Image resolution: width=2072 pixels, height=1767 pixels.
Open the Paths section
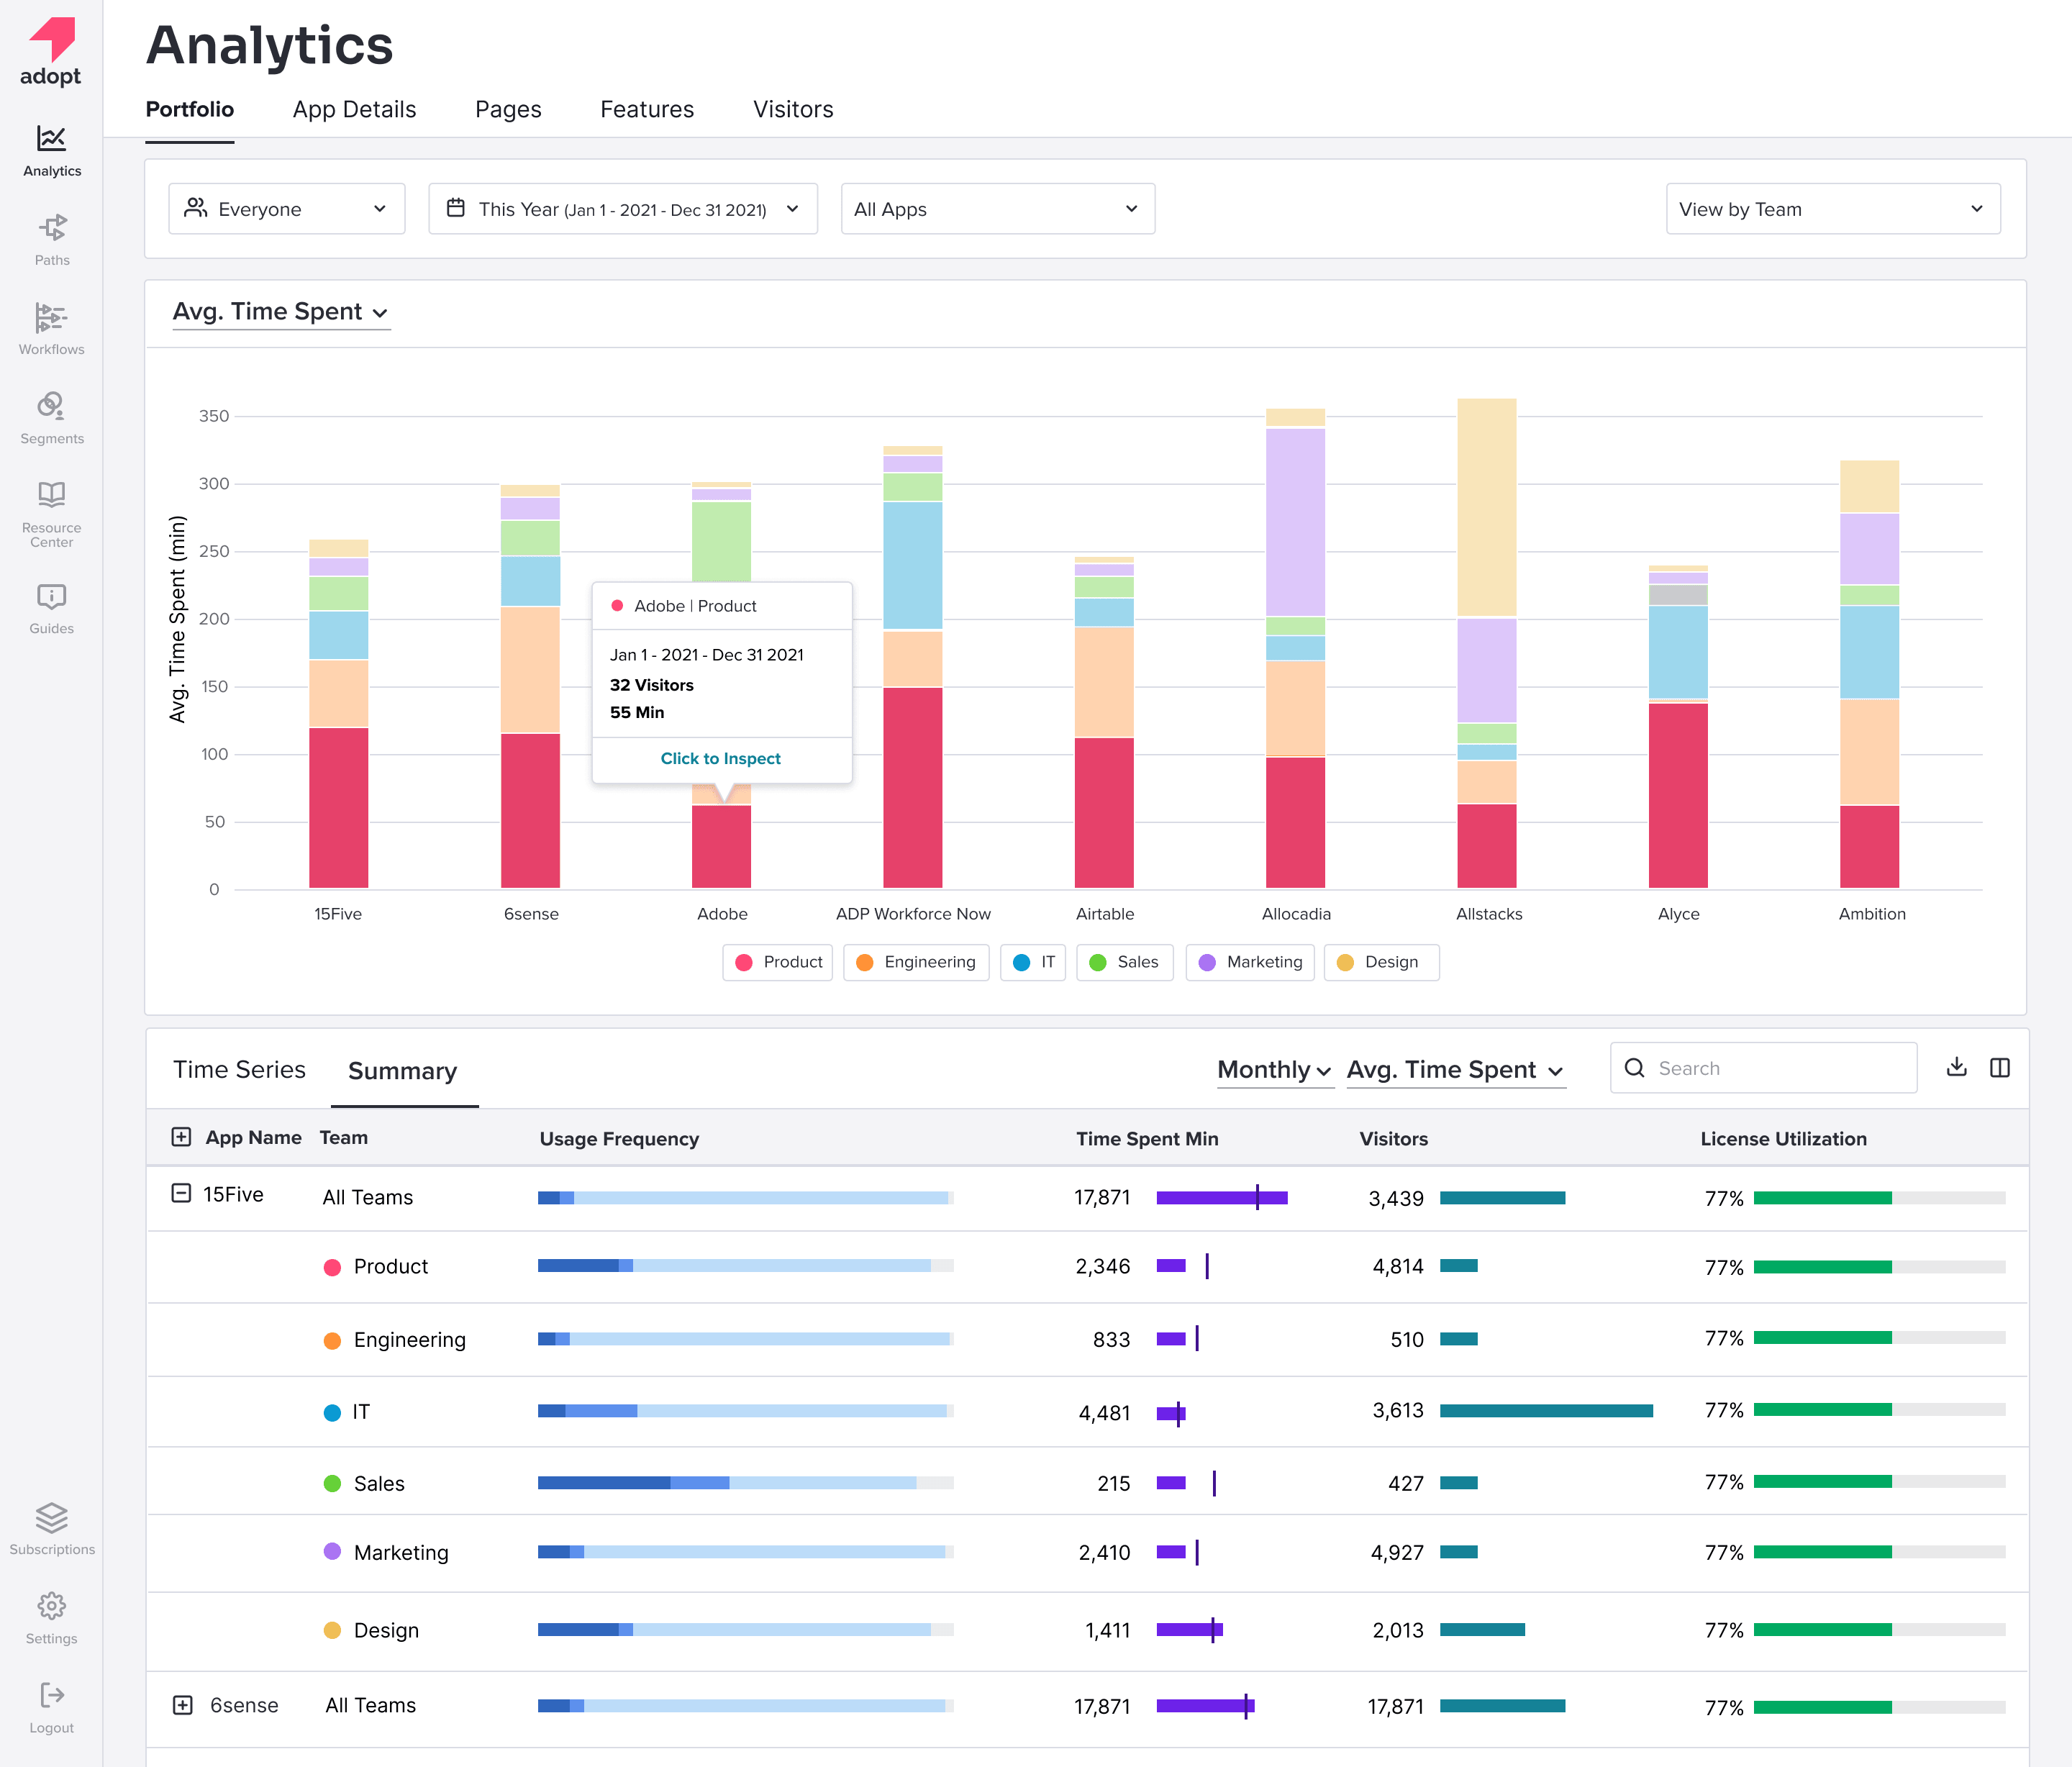tap(52, 240)
